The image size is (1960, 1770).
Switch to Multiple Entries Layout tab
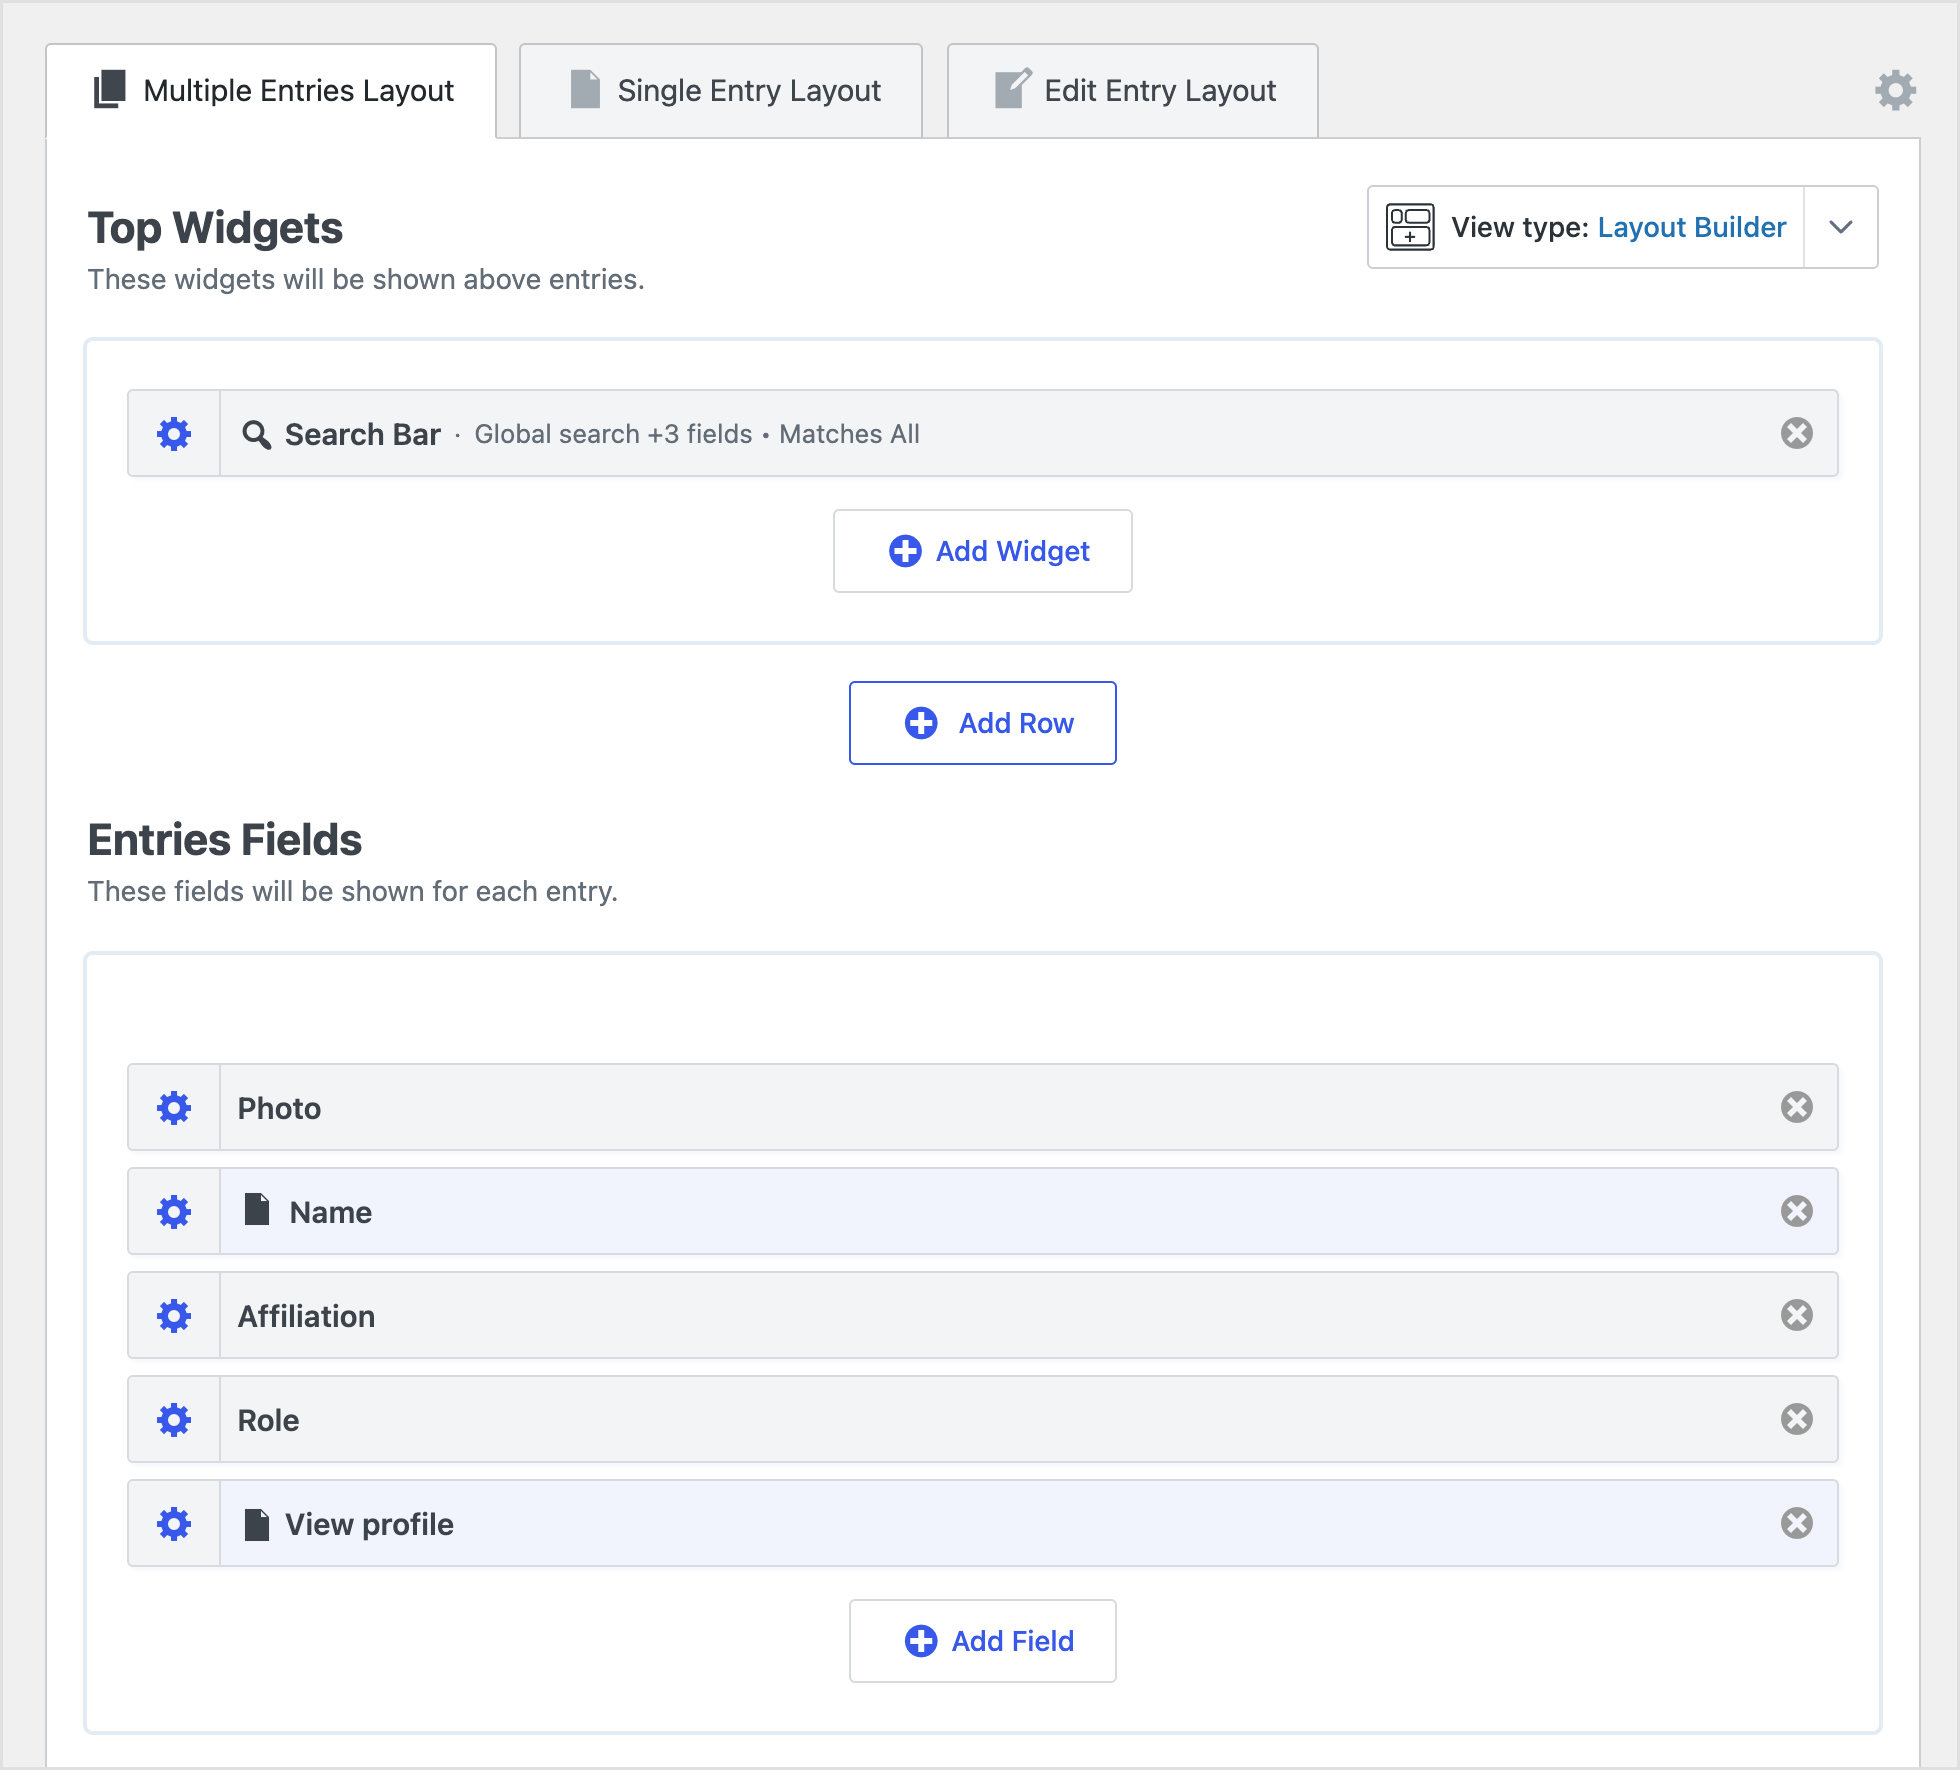coord(271,91)
